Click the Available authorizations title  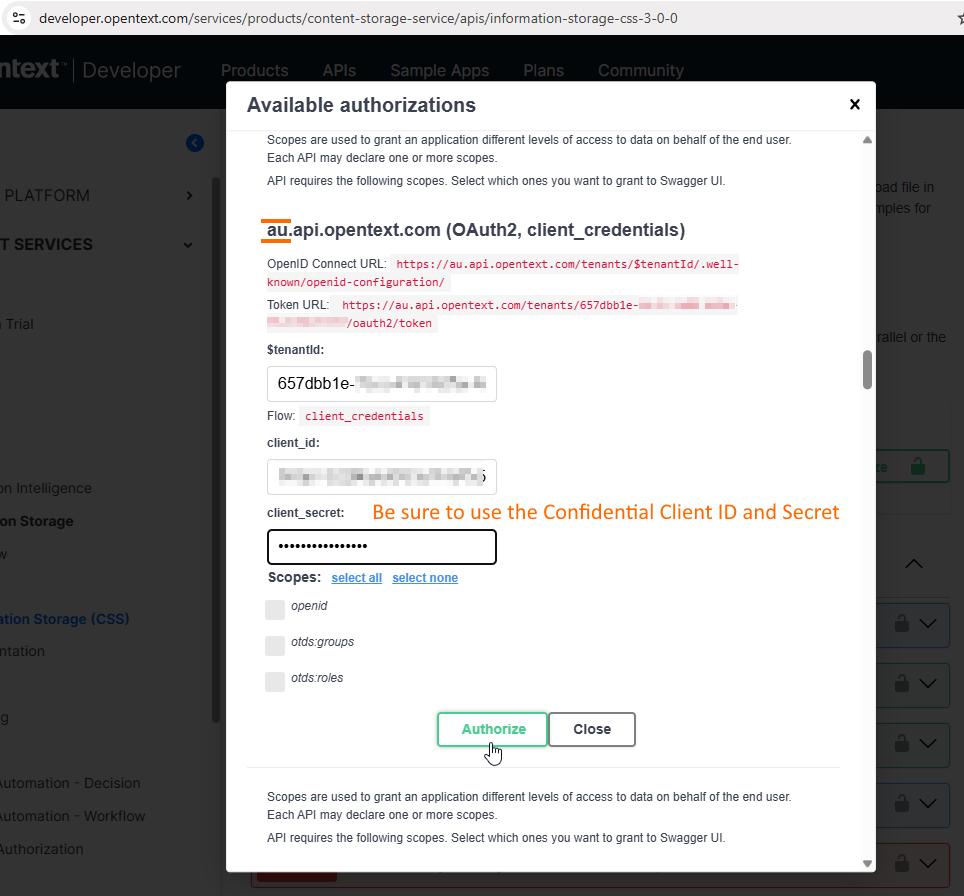point(362,105)
